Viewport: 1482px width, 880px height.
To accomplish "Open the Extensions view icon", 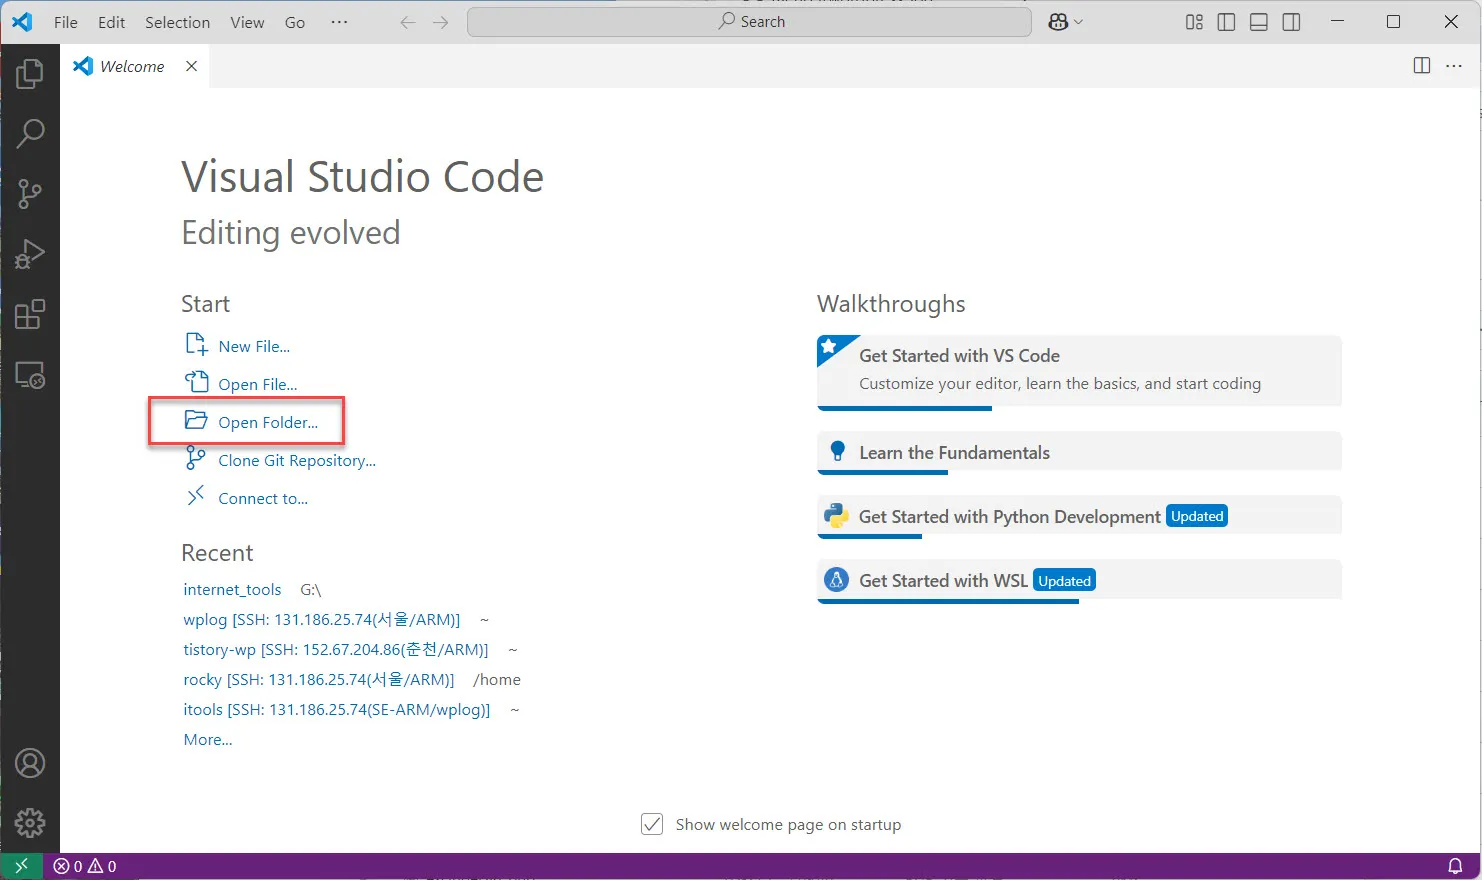I will click(x=30, y=313).
